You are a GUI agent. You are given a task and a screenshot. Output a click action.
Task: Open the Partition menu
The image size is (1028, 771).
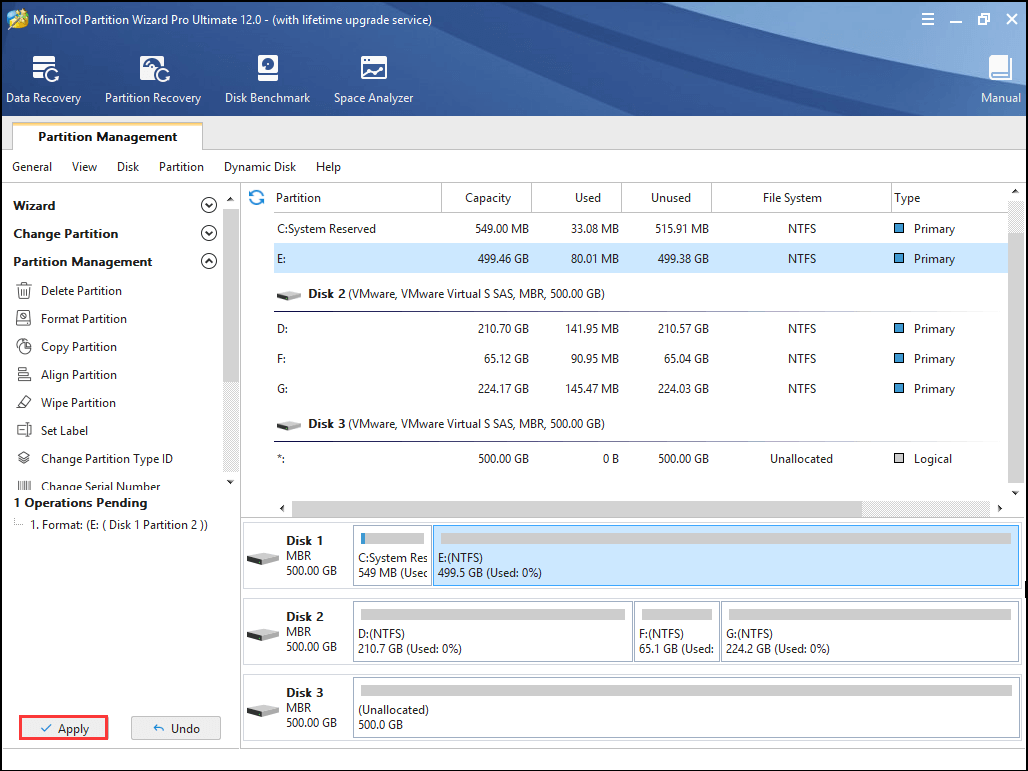click(x=181, y=167)
